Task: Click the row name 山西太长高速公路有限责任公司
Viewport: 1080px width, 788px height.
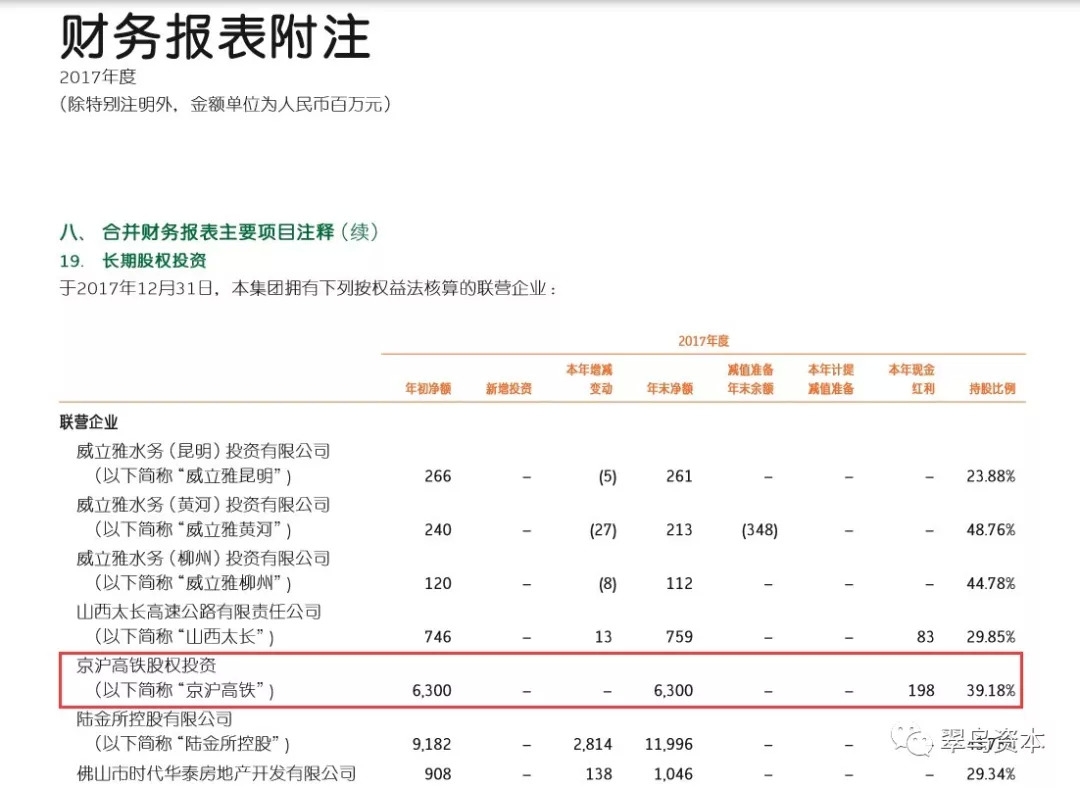Action: tap(199, 612)
